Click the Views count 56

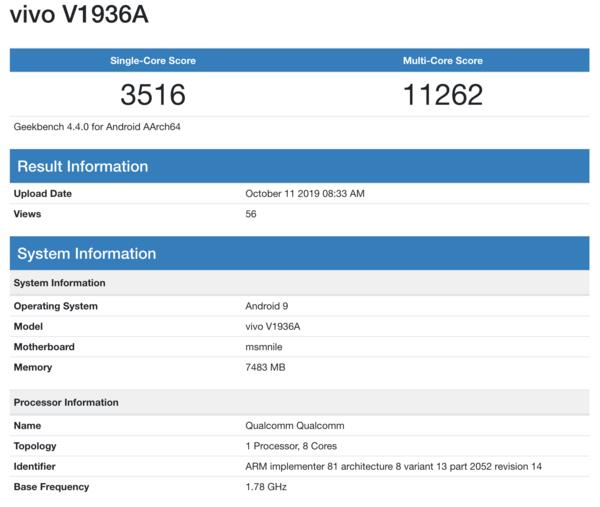[x=251, y=214]
